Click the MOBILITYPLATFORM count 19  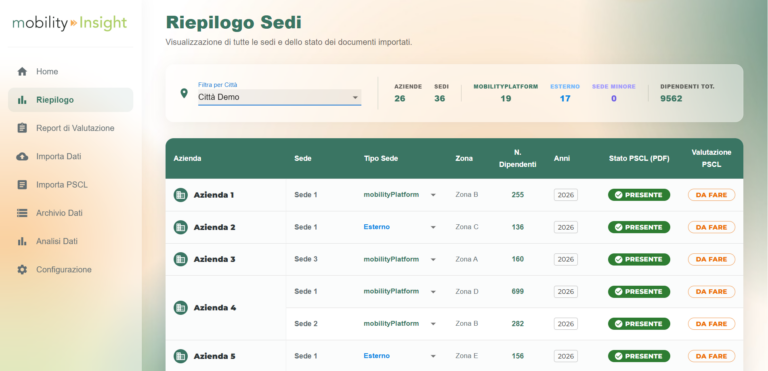coord(505,99)
